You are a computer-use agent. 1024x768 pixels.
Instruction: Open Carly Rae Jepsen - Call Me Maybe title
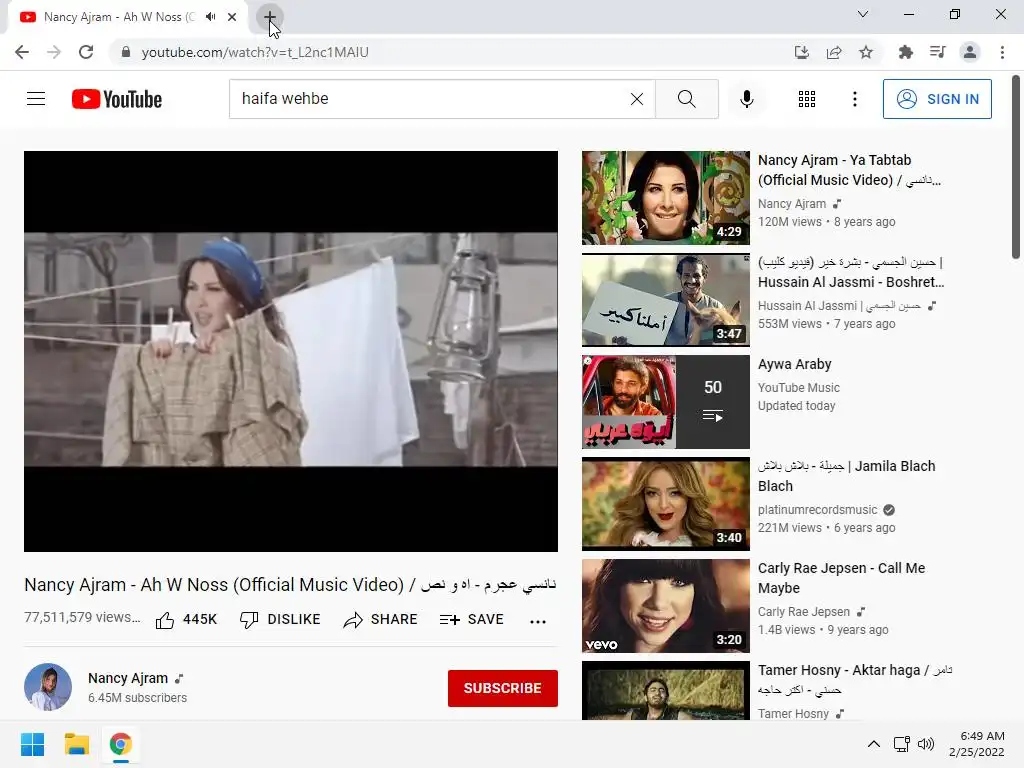pos(841,578)
